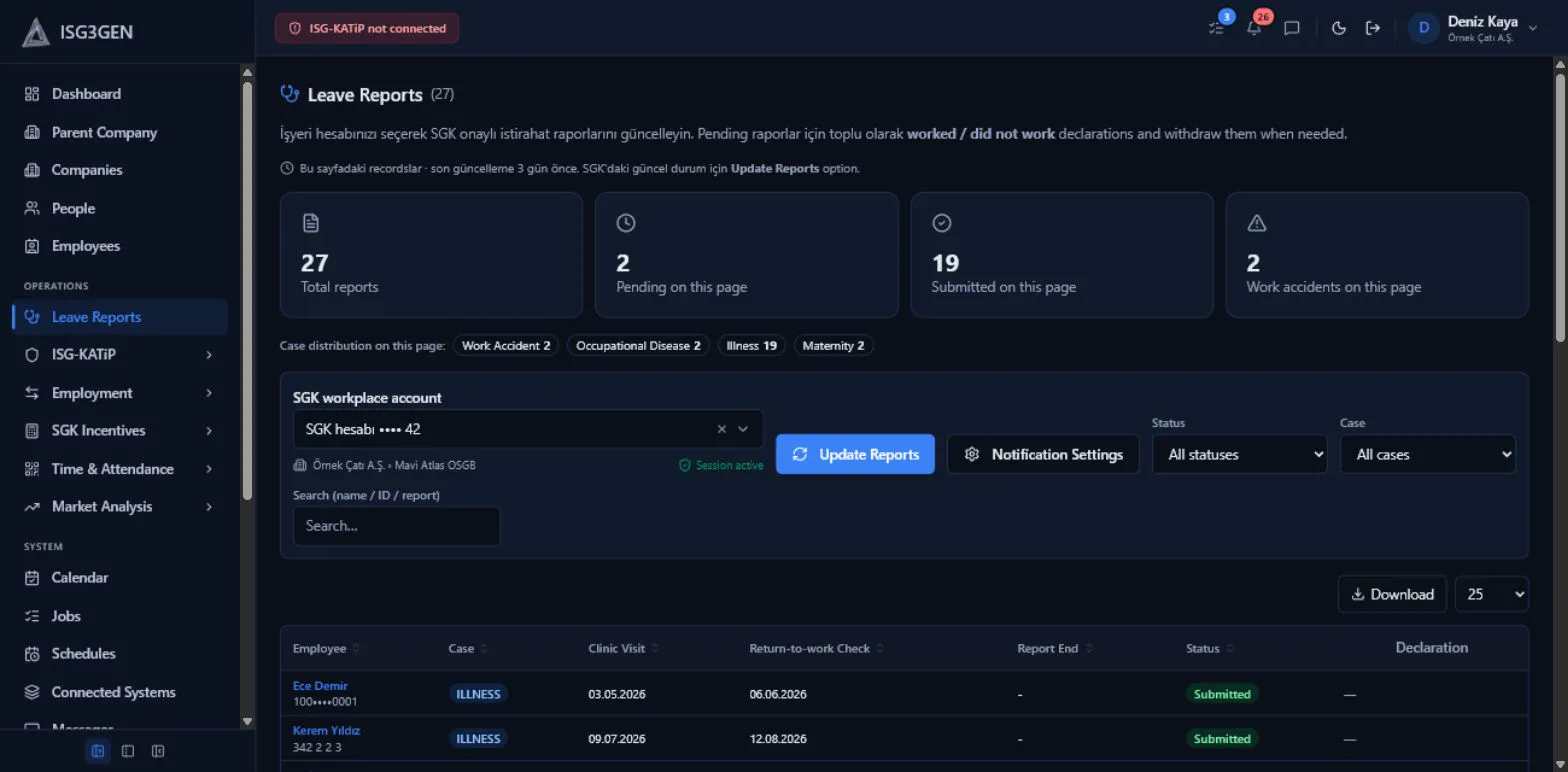1568x772 pixels.
Task: Click the Jobs checklist icon in sidebar
Action: click(32, 616)
